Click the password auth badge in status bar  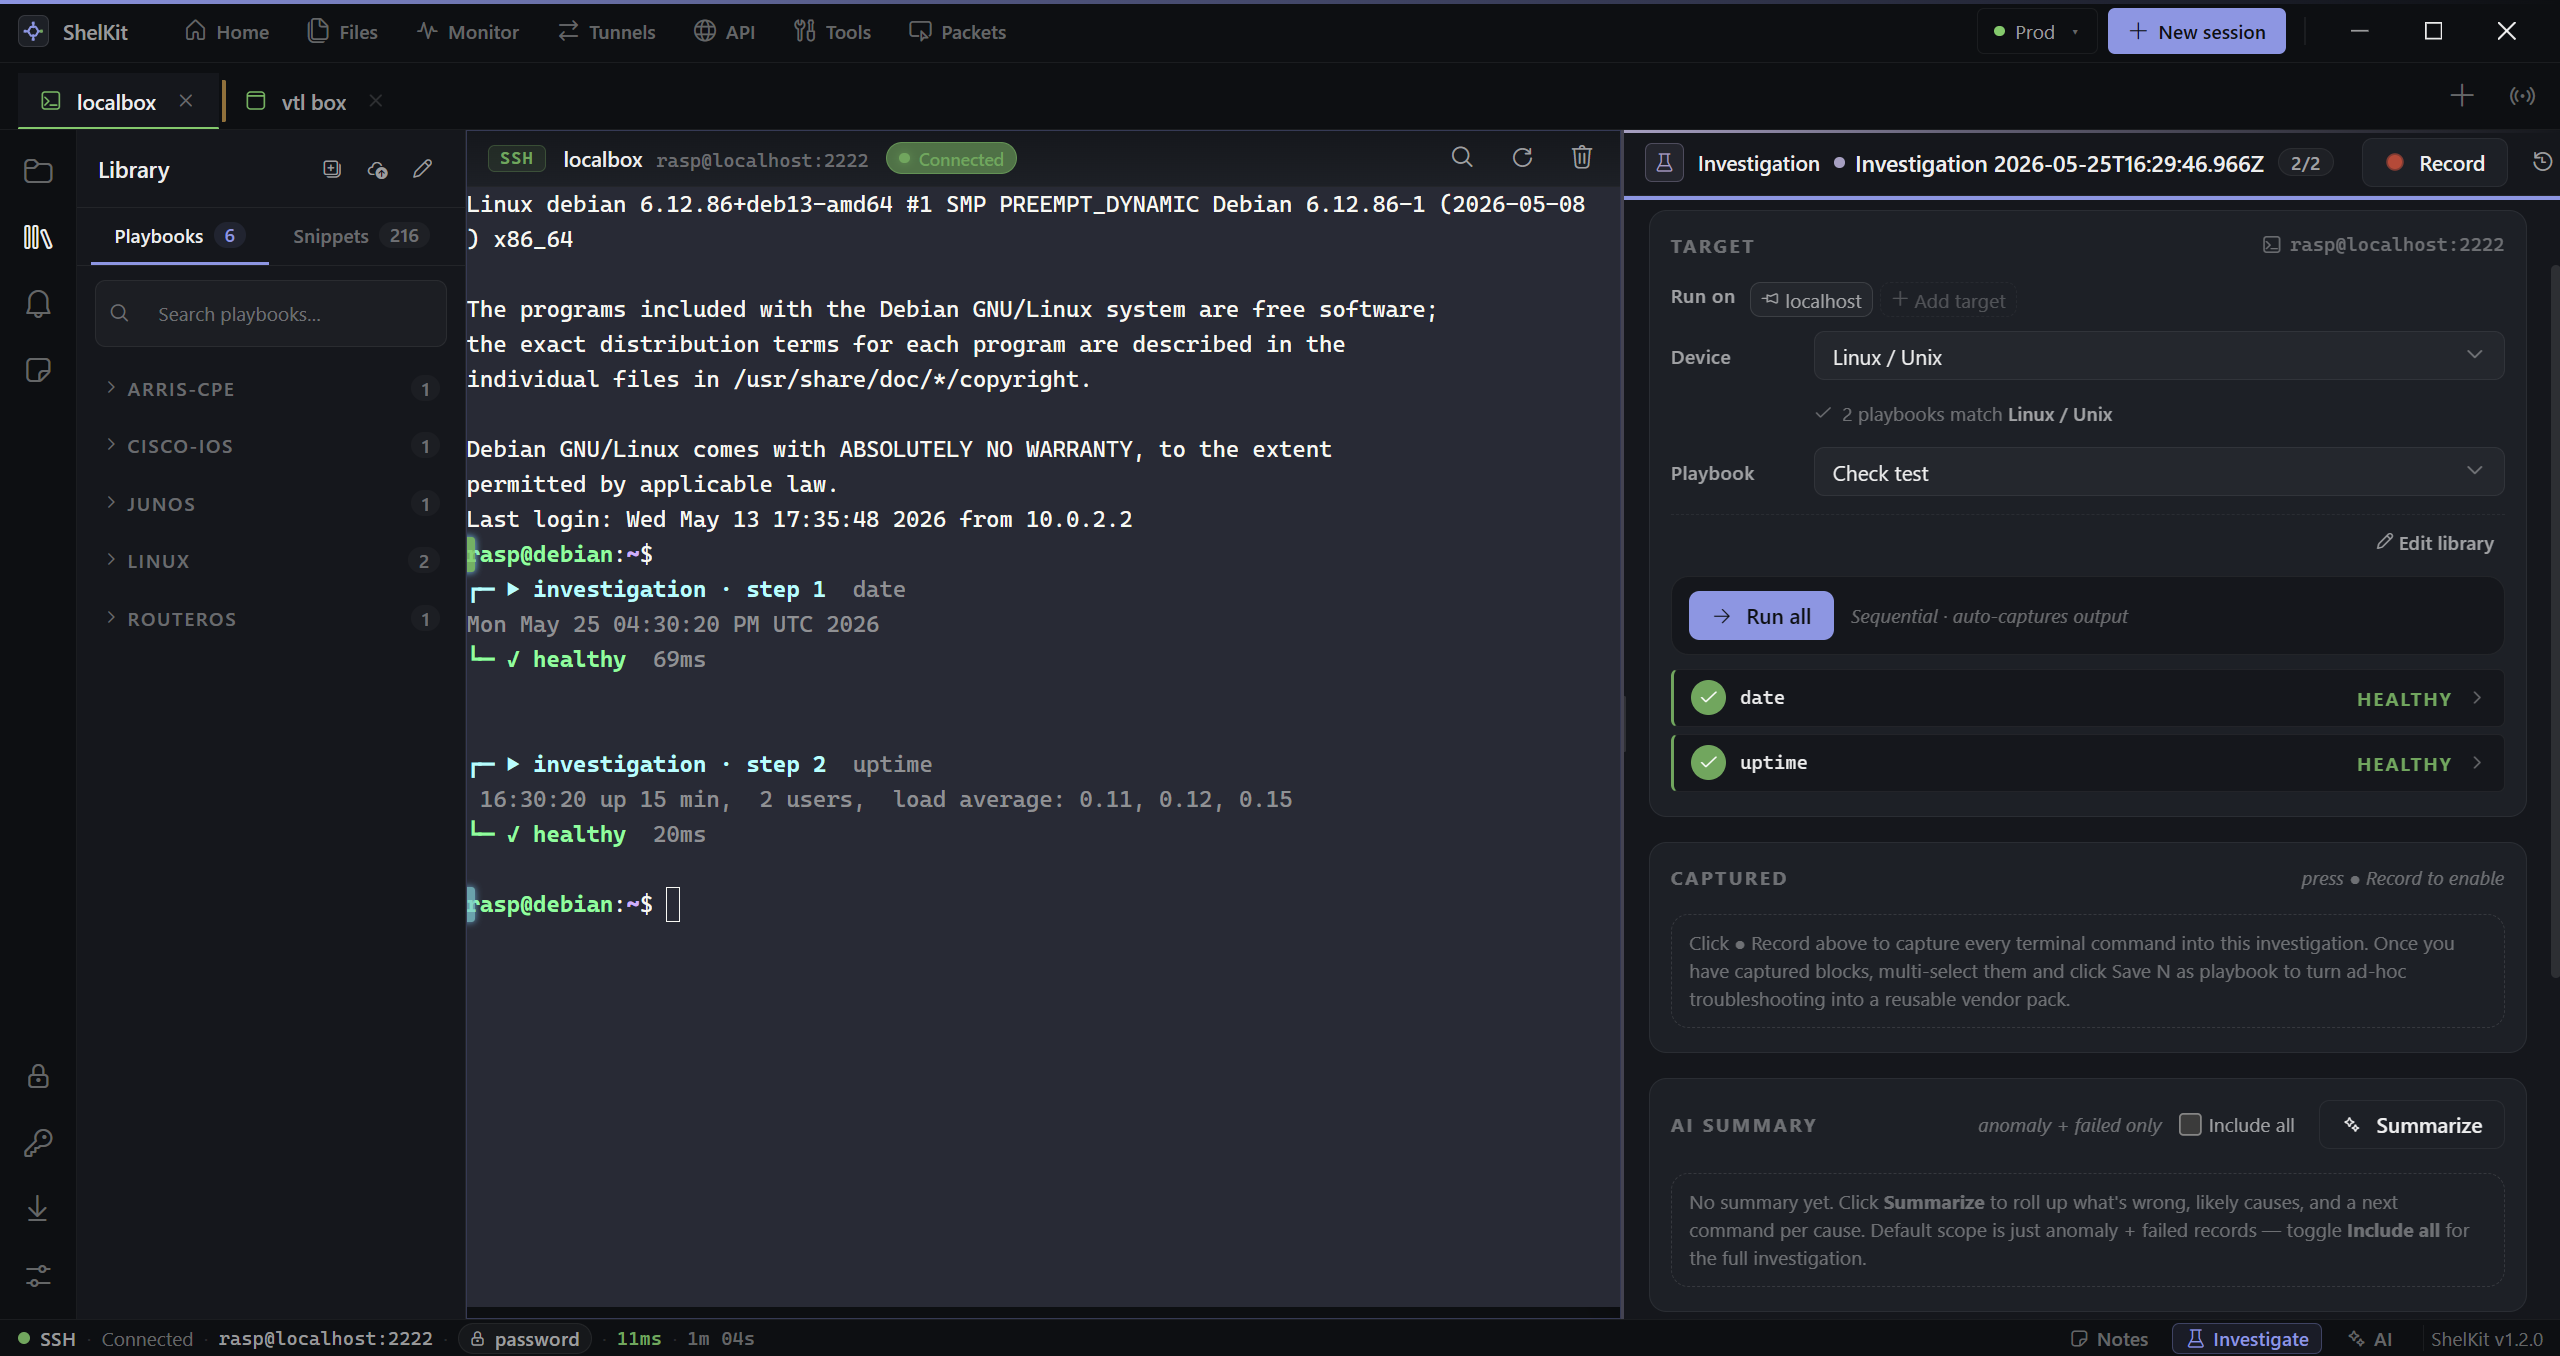pos(525,1339)
